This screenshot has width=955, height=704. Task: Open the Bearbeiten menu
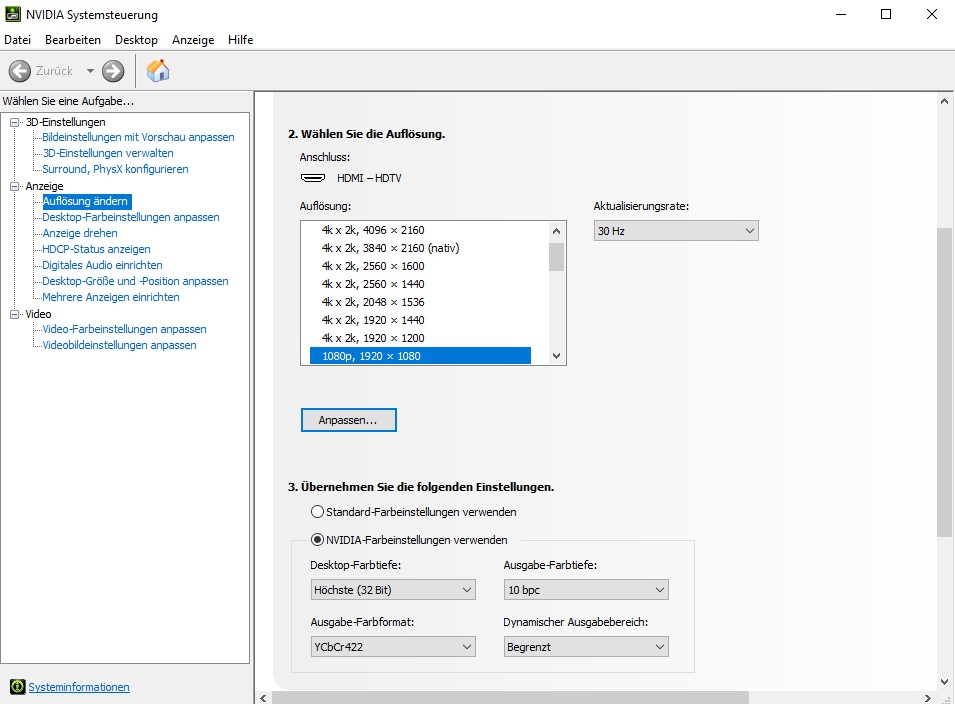(x=72, y=40)
